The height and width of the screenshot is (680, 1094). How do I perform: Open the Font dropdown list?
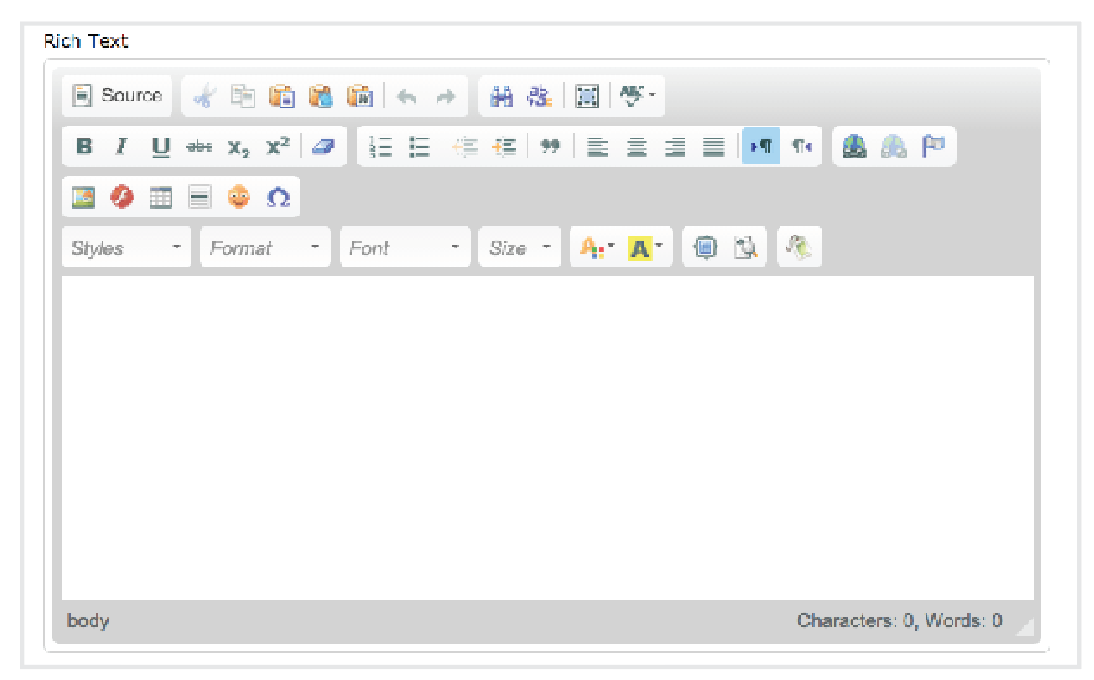[404, 248]
